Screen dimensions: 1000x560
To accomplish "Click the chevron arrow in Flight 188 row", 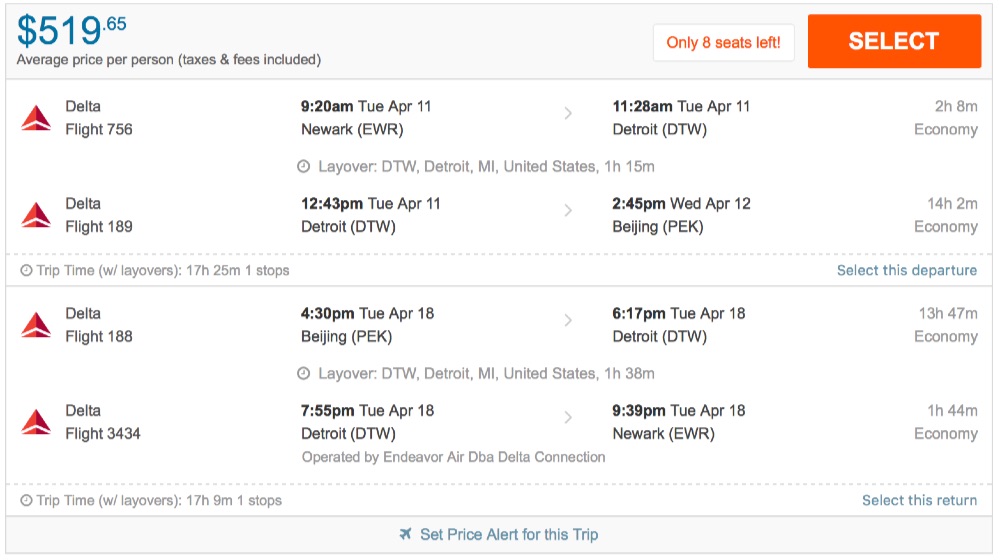I will tap(568, 320).
